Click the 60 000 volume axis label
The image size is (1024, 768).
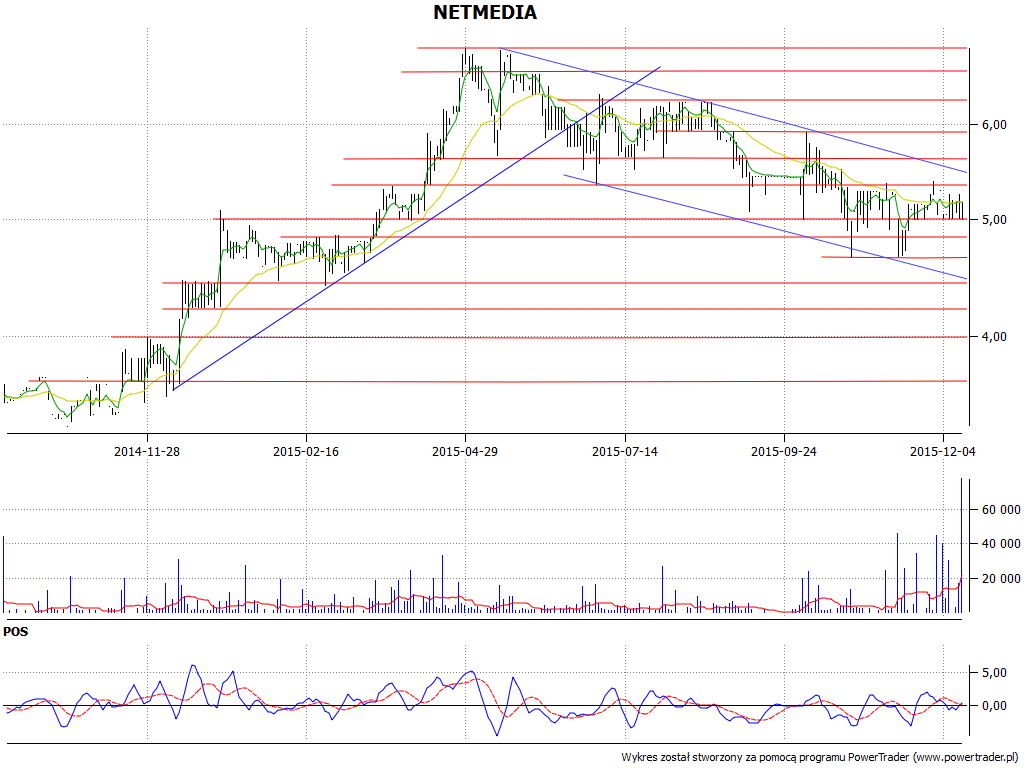(x=1001, y=510)
